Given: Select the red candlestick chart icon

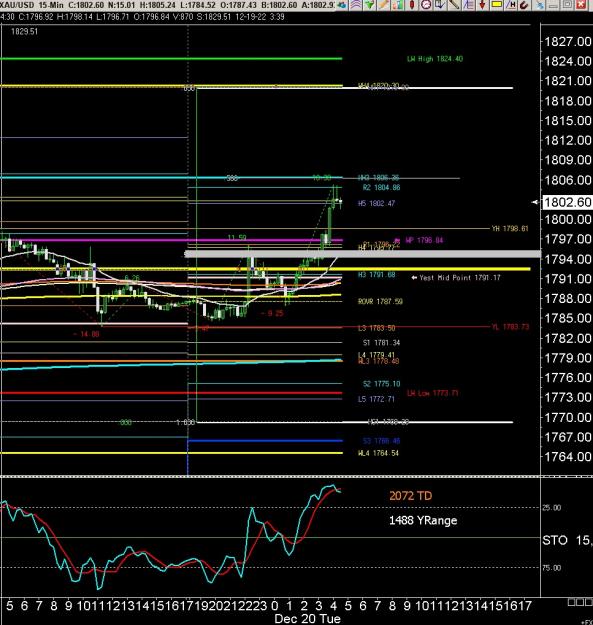Looking at the screenshot, I should click(412, 5).
